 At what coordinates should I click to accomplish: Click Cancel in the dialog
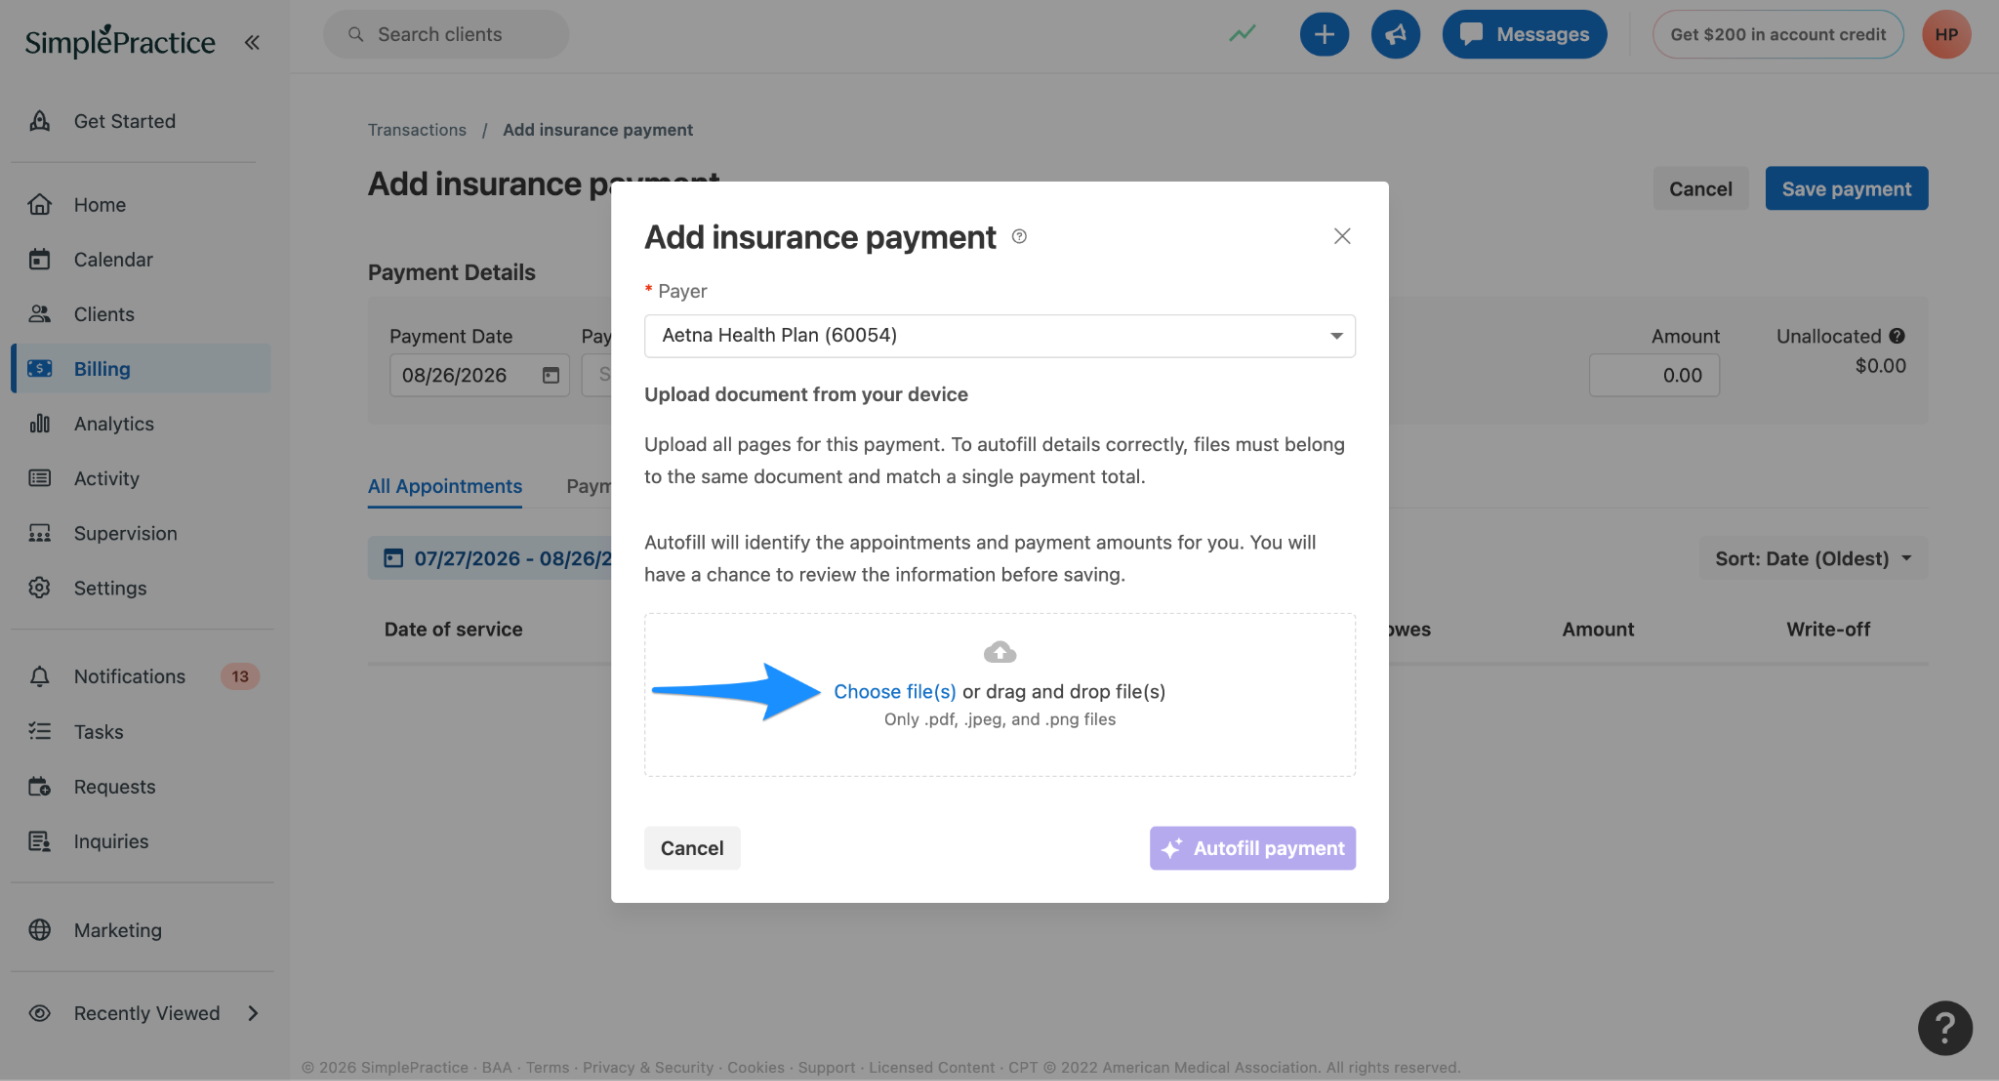(692, 849)
